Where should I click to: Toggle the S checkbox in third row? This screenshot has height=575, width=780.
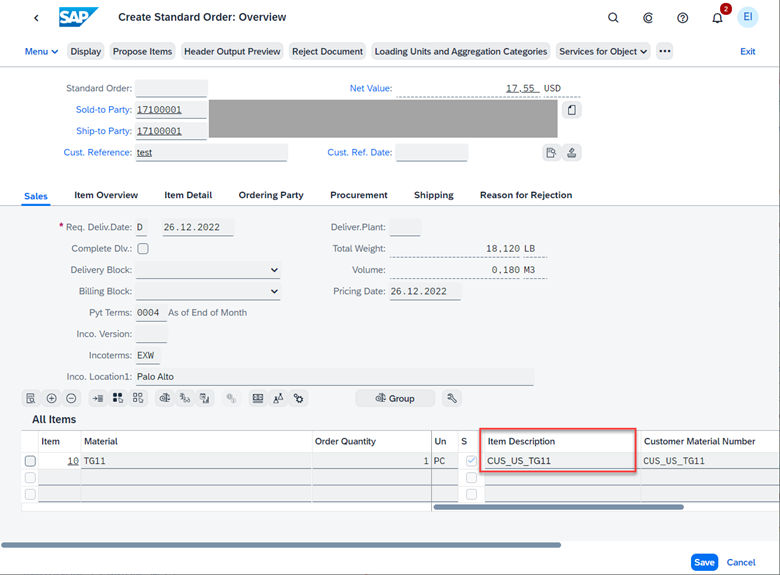coord(471,494)
